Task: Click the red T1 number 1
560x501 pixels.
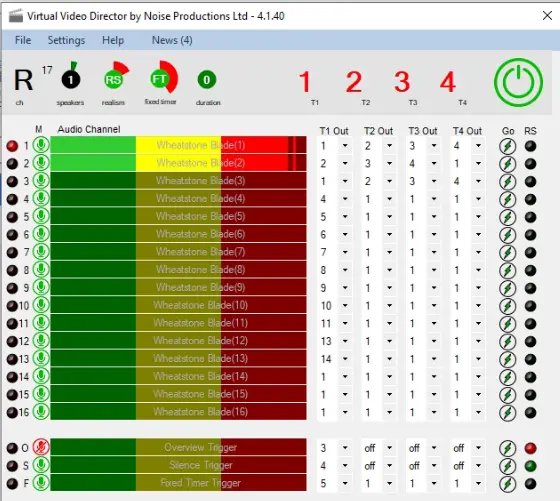Action: (x=305, y=82)
